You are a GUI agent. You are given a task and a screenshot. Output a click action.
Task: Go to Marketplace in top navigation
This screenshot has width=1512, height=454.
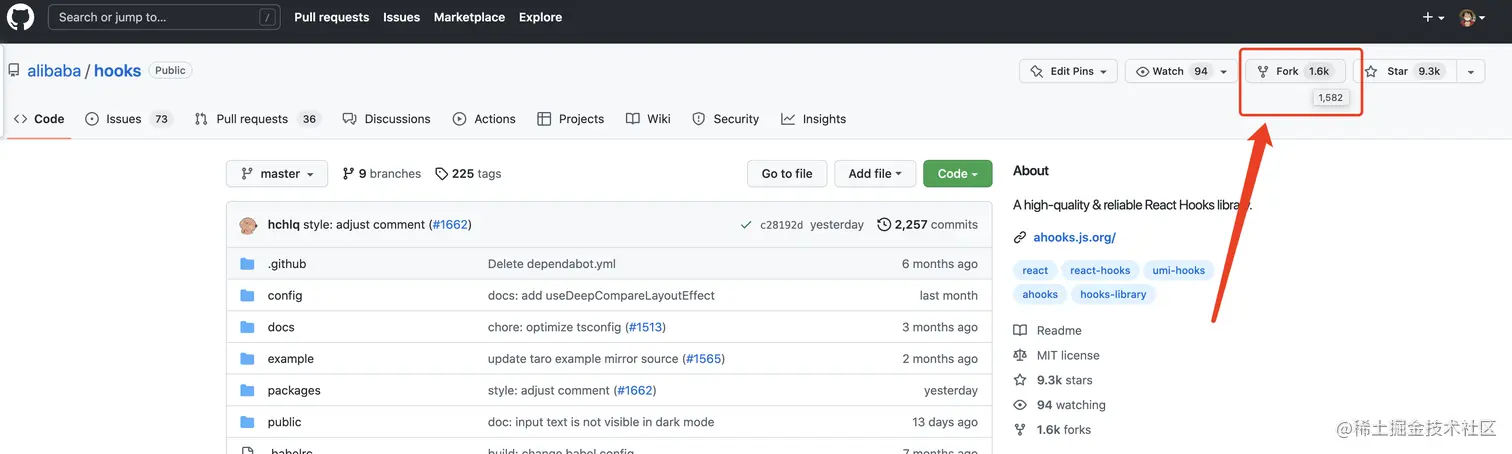point(469,17)
